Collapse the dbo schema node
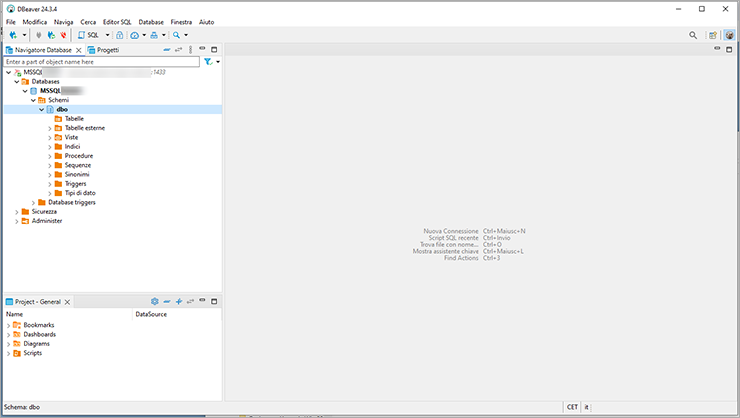Image resolution: width=740 pixels, height=418 pixels. click(x=42, y=109)
